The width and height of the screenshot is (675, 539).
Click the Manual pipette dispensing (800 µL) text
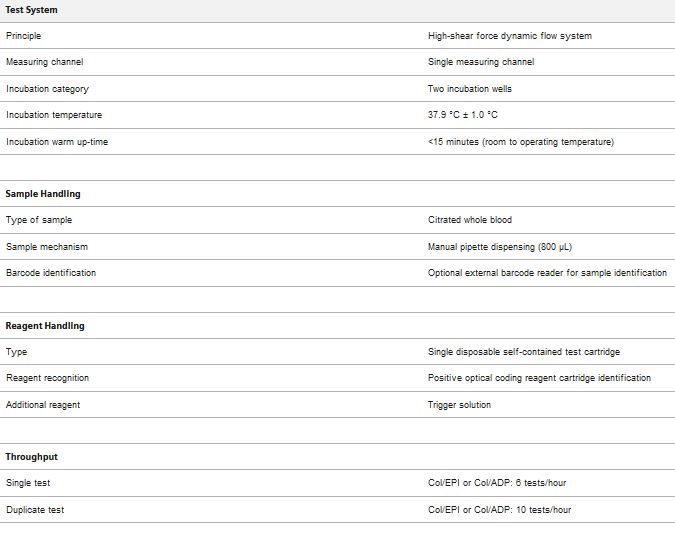point(499,247)
